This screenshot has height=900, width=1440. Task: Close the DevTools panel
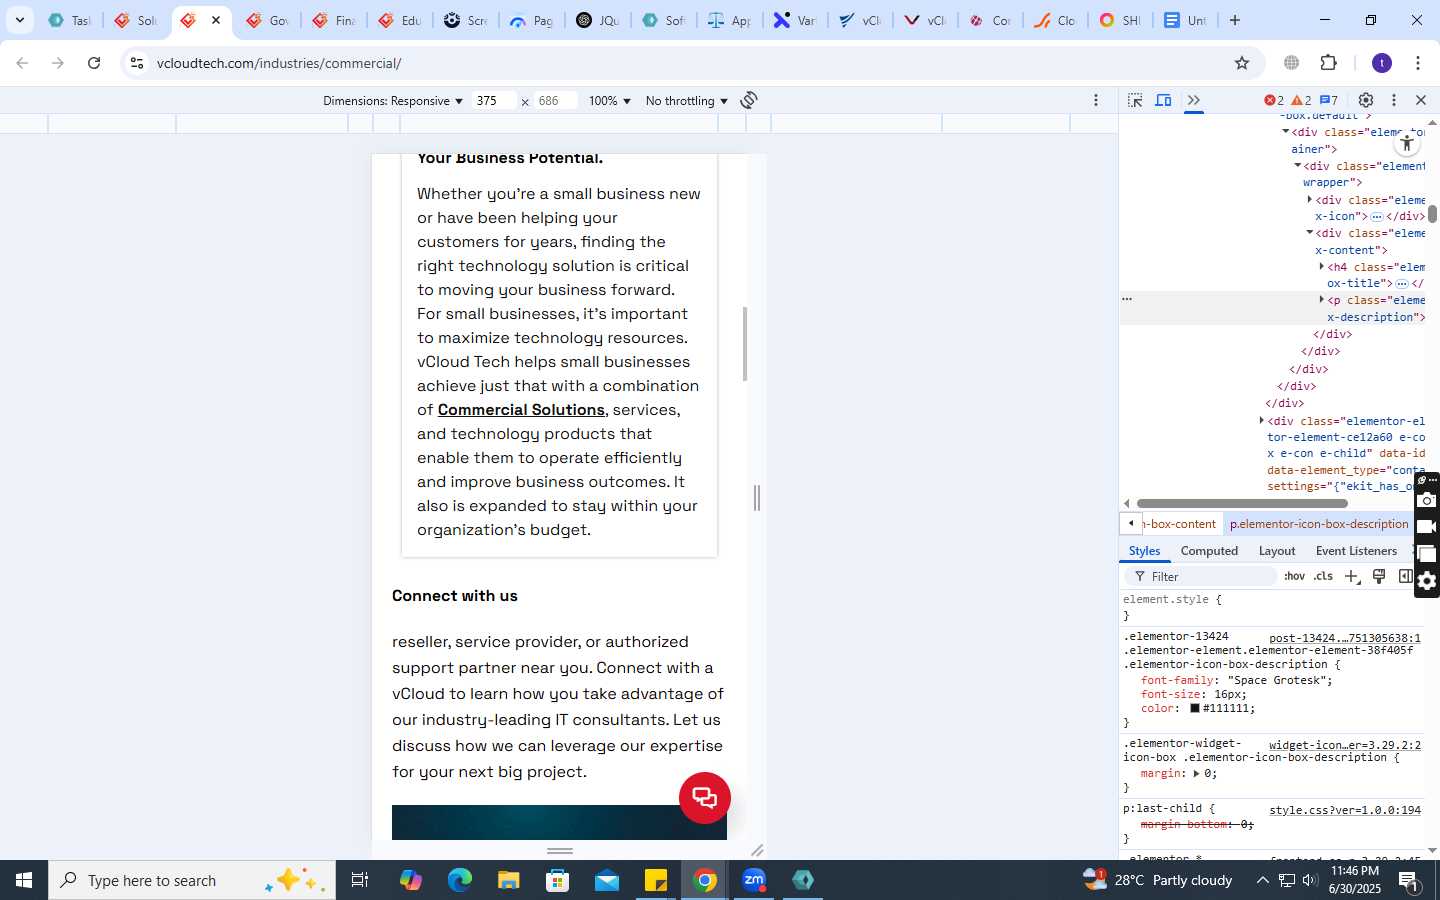1421,100
